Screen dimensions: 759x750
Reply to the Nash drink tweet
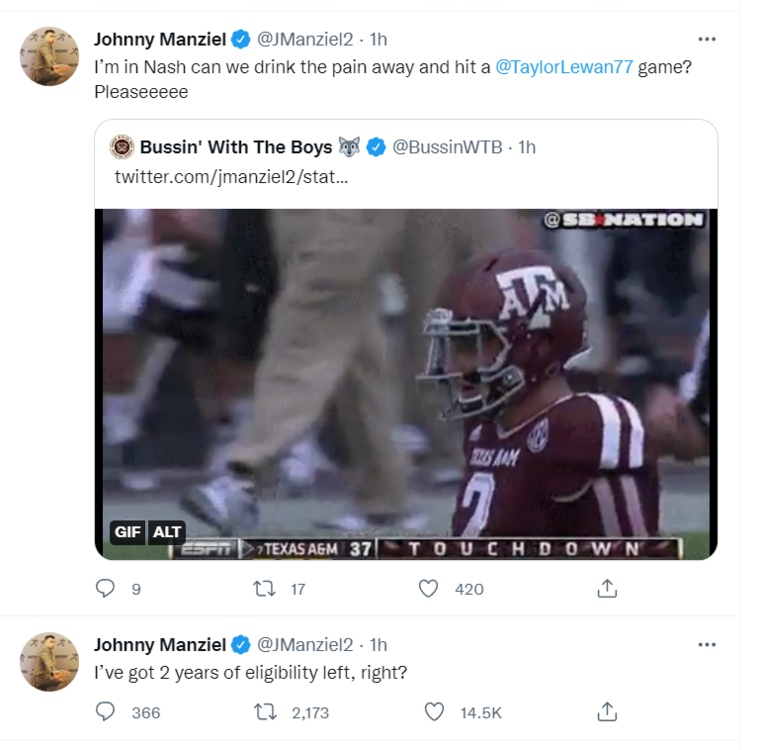coord(105,589)
